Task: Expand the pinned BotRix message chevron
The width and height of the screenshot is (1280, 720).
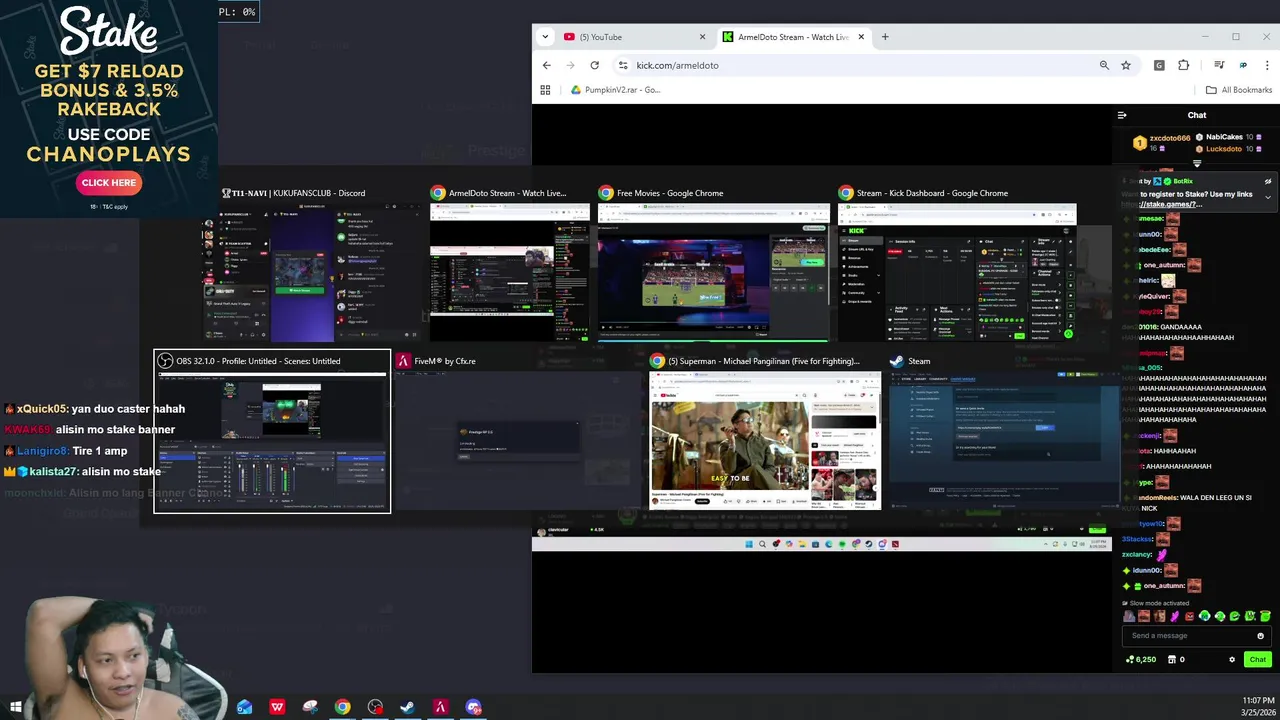Action: coord(1268,197)
